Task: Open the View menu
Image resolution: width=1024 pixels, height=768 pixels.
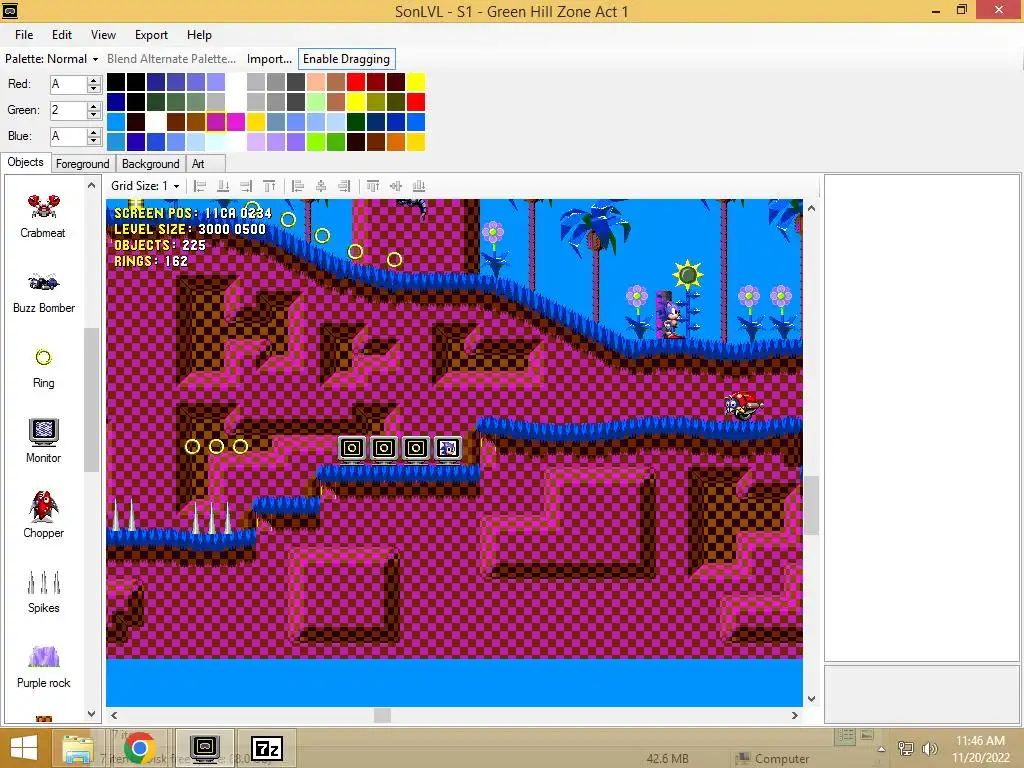Action: pyautogui.click(x=103, y=35)
